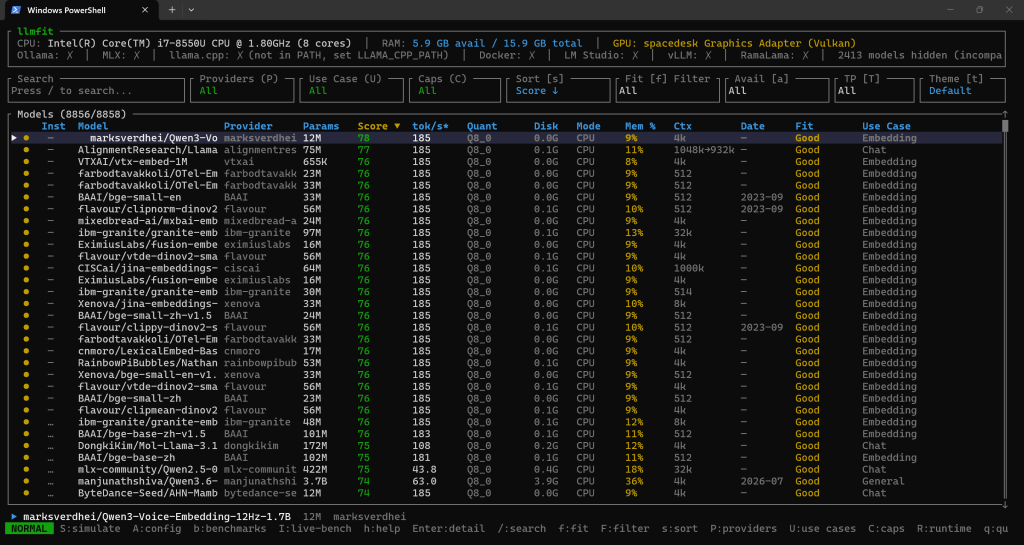Click the yellow dot of CISCai/jina-embeddings row
This screenshot has width=1024, height=545.
coord(26,268)
